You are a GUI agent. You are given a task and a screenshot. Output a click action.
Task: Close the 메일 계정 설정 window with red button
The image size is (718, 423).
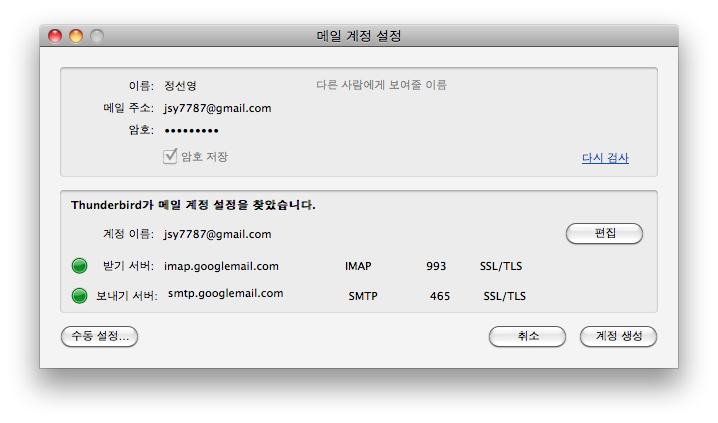click(55, 36)
